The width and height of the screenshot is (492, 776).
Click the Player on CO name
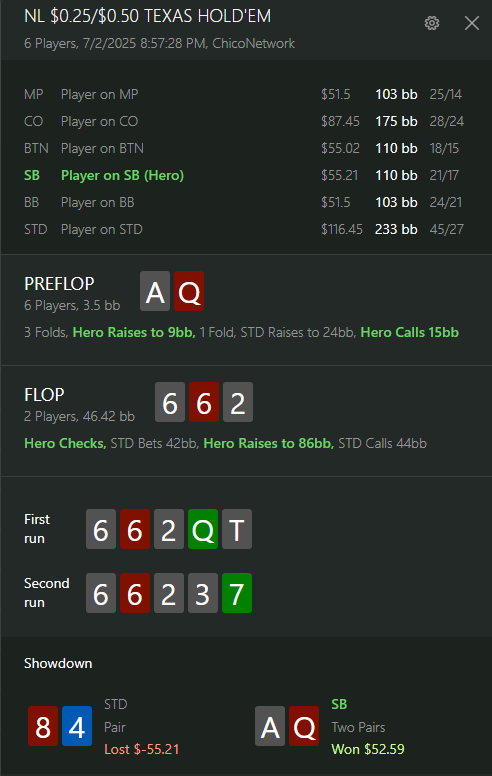pos(99,121)
